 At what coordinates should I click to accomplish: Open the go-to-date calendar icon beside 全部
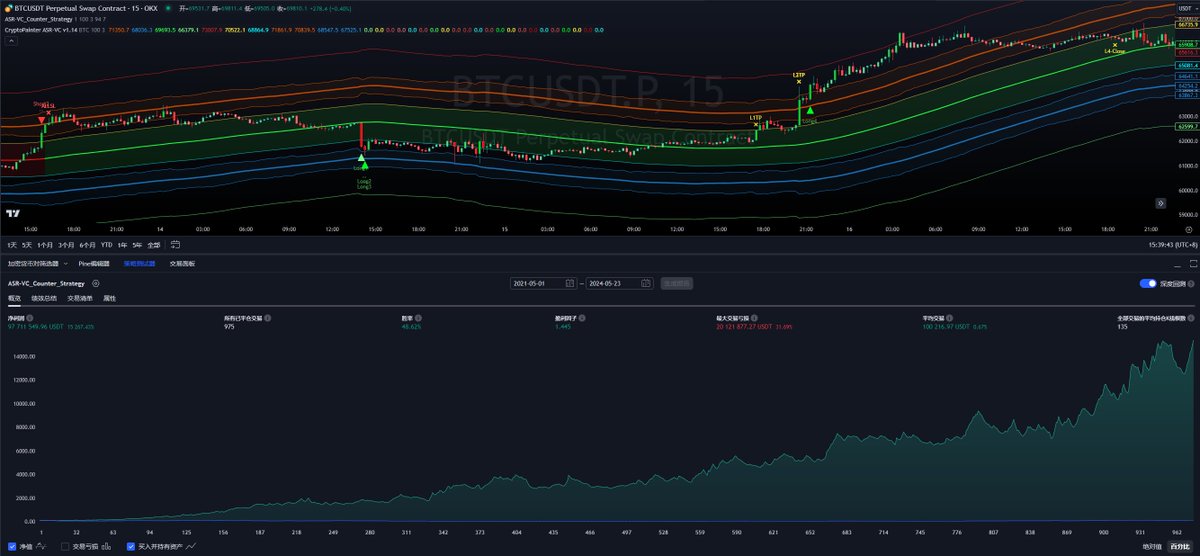pos(175,244)
